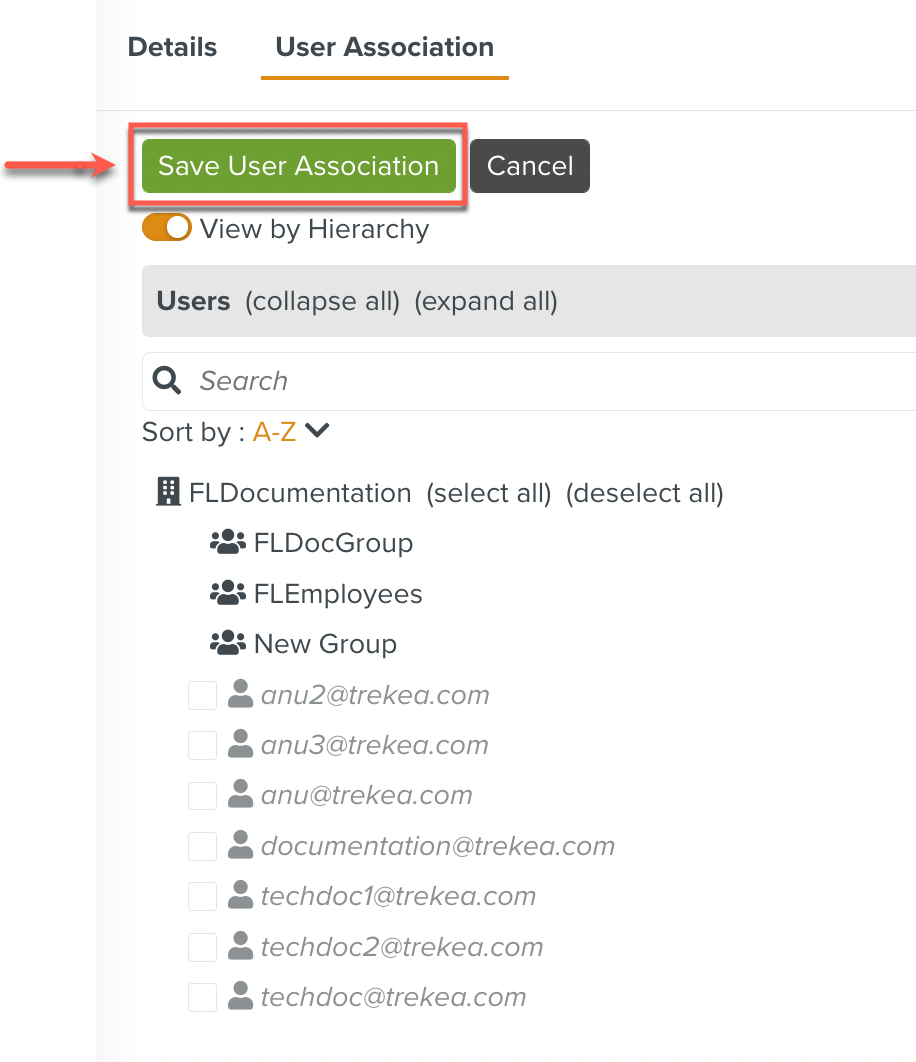Click the A-Z sort value

(274, 431)
